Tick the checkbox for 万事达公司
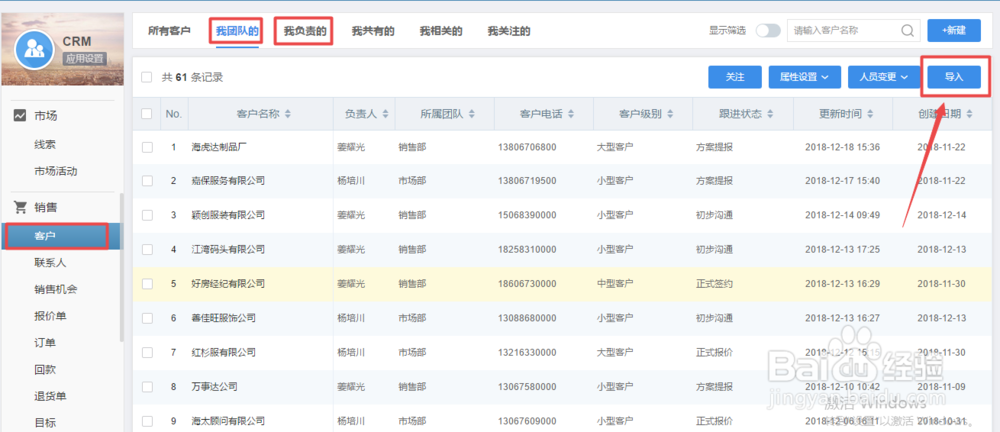The image size is (1000, 432). [x=147, y=387]
